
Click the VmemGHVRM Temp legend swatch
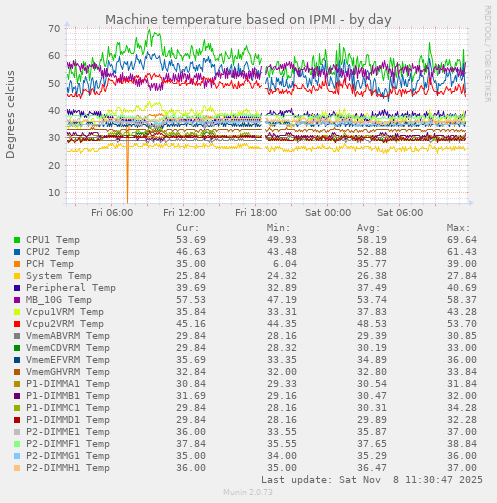pos(17,372)
